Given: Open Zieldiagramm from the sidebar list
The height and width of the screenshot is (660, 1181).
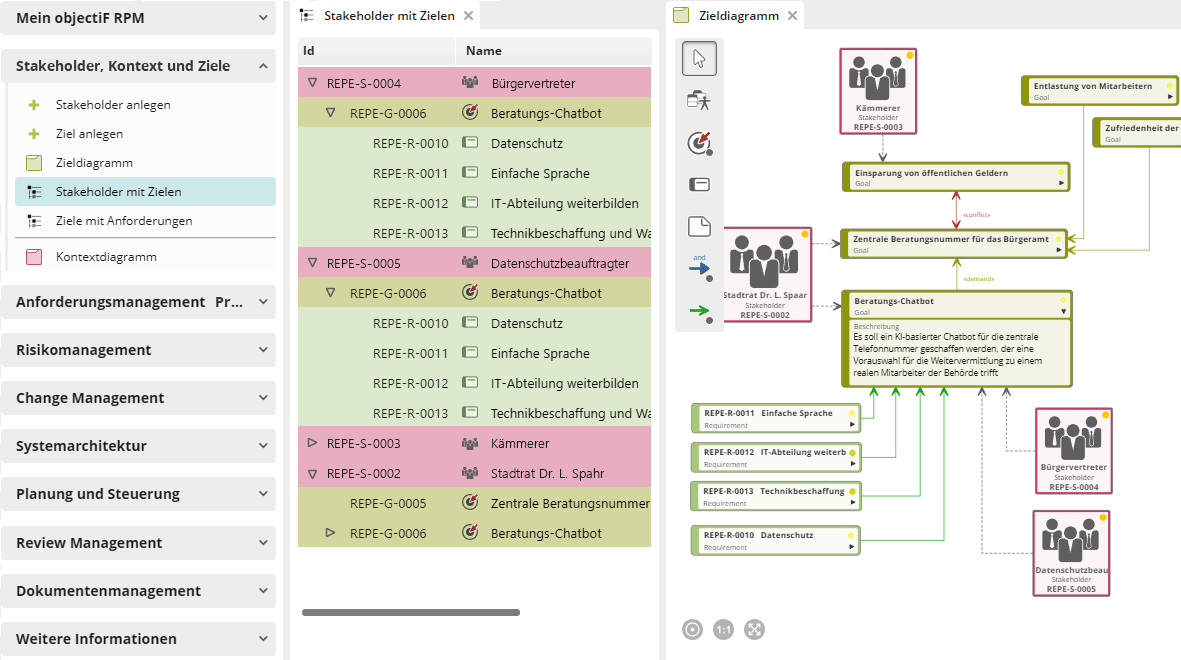Looking at the screenshot, I should tap(94, 163).
